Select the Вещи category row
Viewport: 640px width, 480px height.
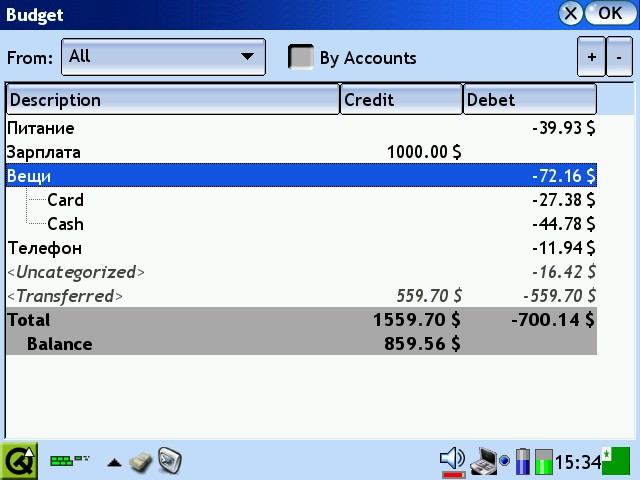[300, 176]
